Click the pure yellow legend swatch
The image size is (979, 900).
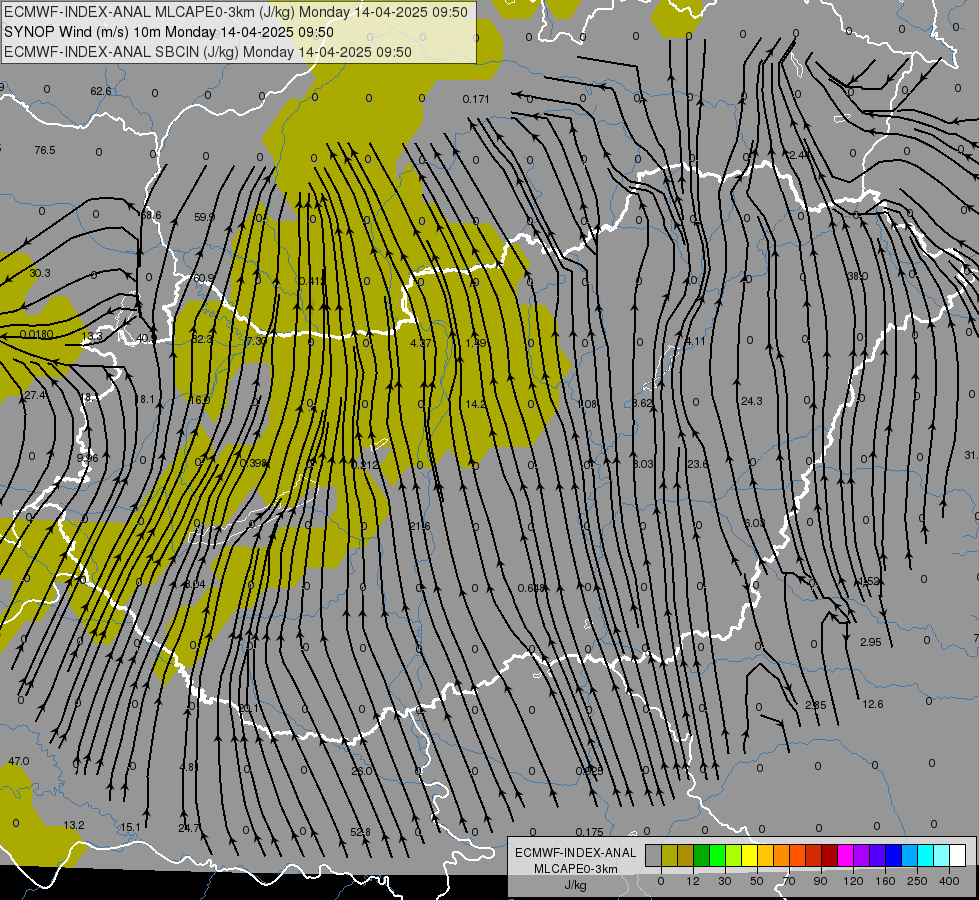(x=749, y=855)
